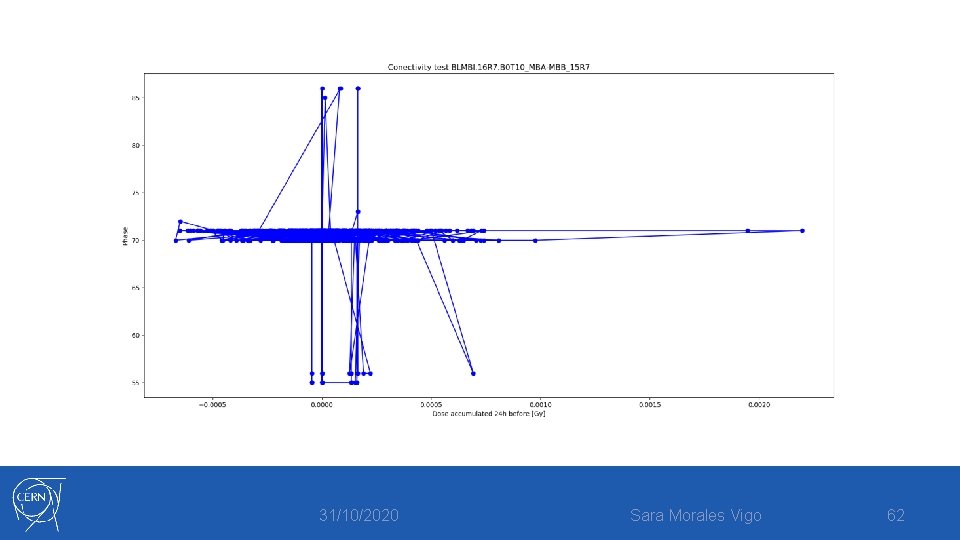Click the y-axis tick label 55
The width and height of the screenshot is (960, 540).
tap(136, 383)
